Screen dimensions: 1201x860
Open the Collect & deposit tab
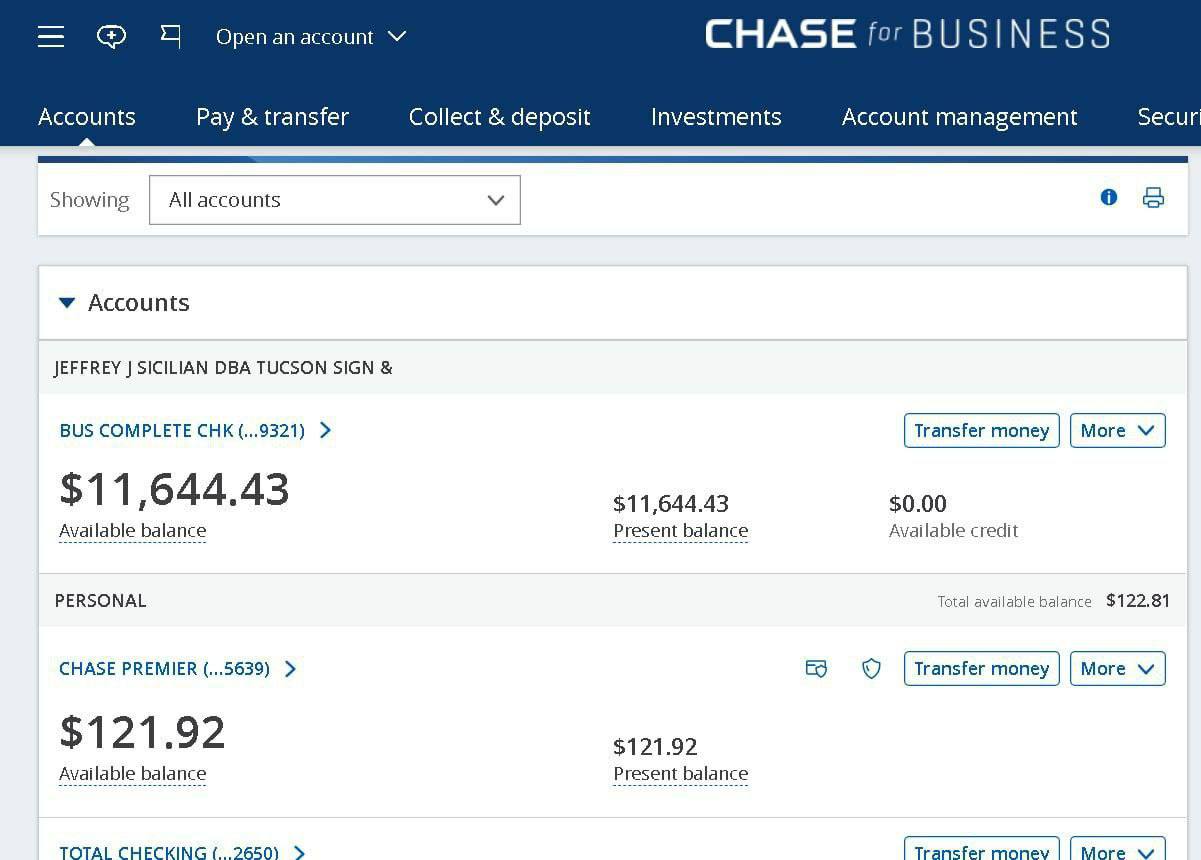coord(499,117)
